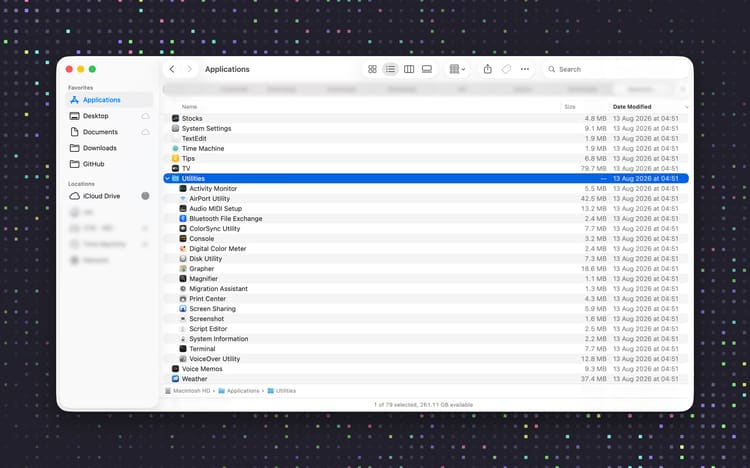
Task: Select the Stocks app icon
Action: point(175,118)
